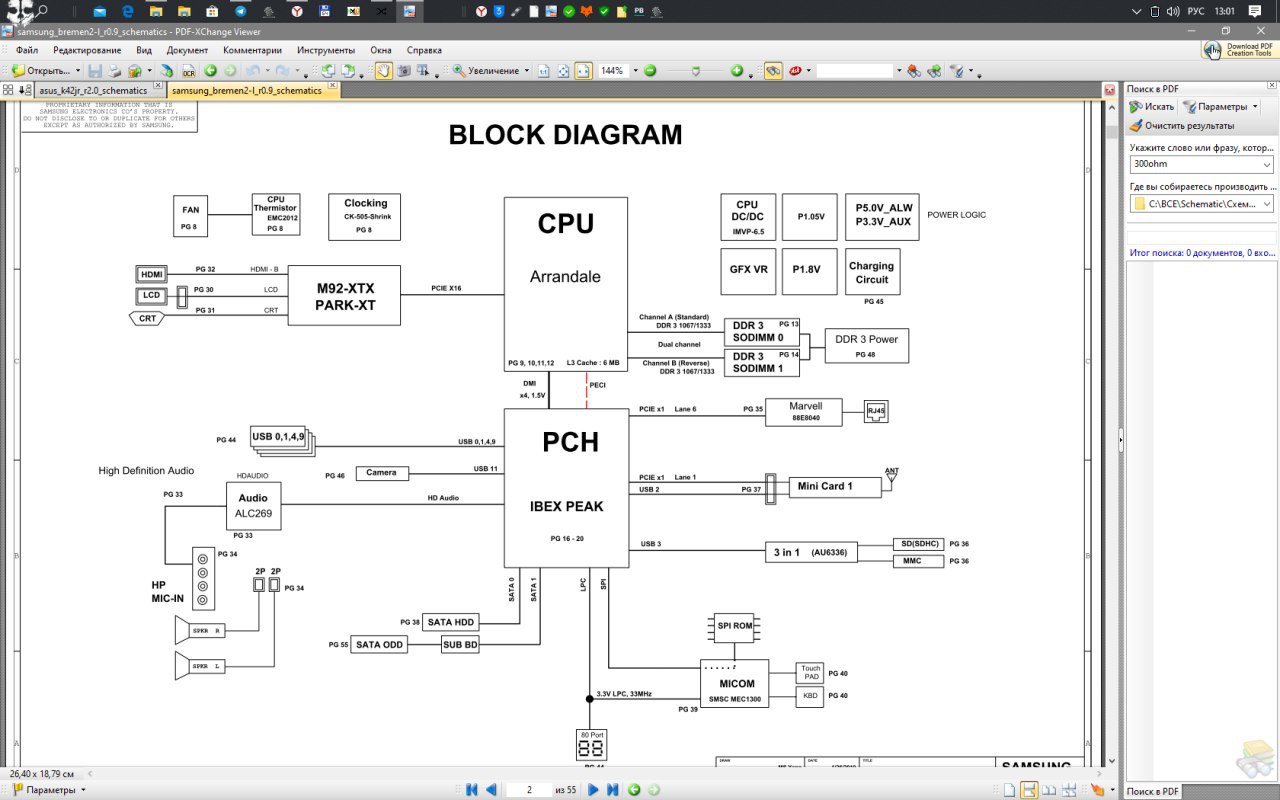The height and width of the screenshot is (800, 1280).
Task: Open the Справка menu
Action: (424, 50)
